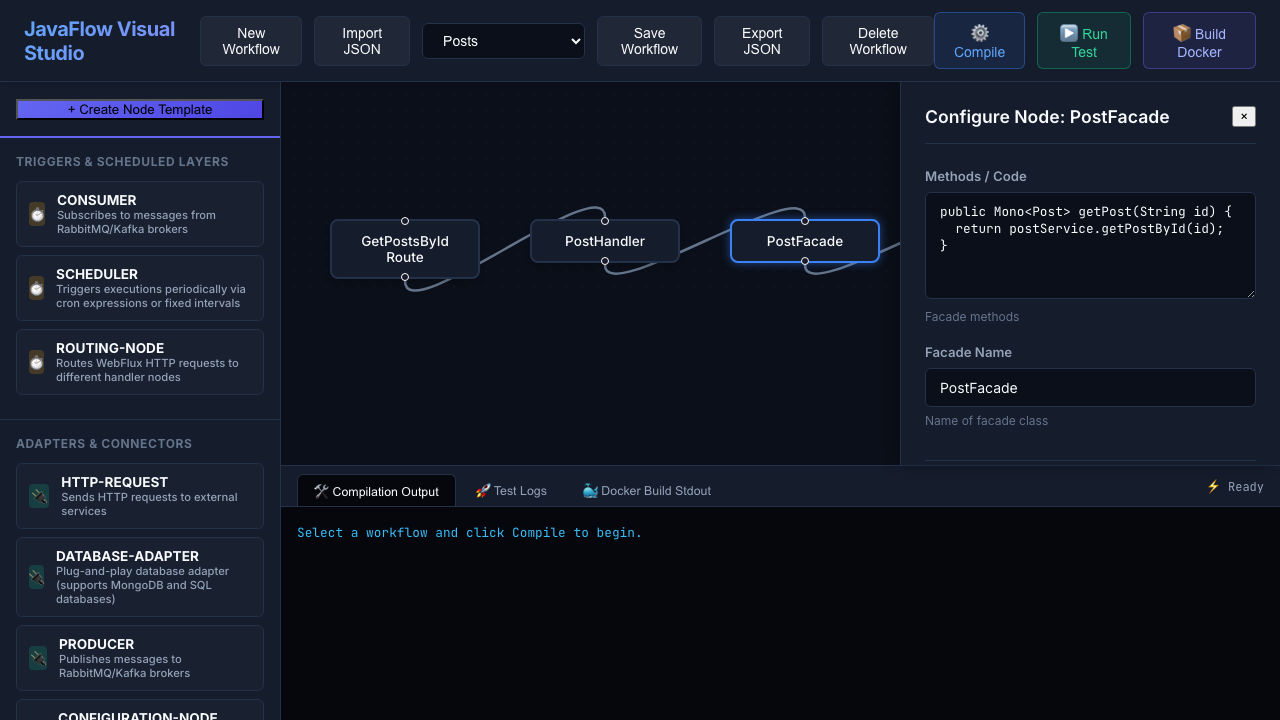
Task: Click the 'Select a workflow and click Compile' message
Action: pos(470,533)
